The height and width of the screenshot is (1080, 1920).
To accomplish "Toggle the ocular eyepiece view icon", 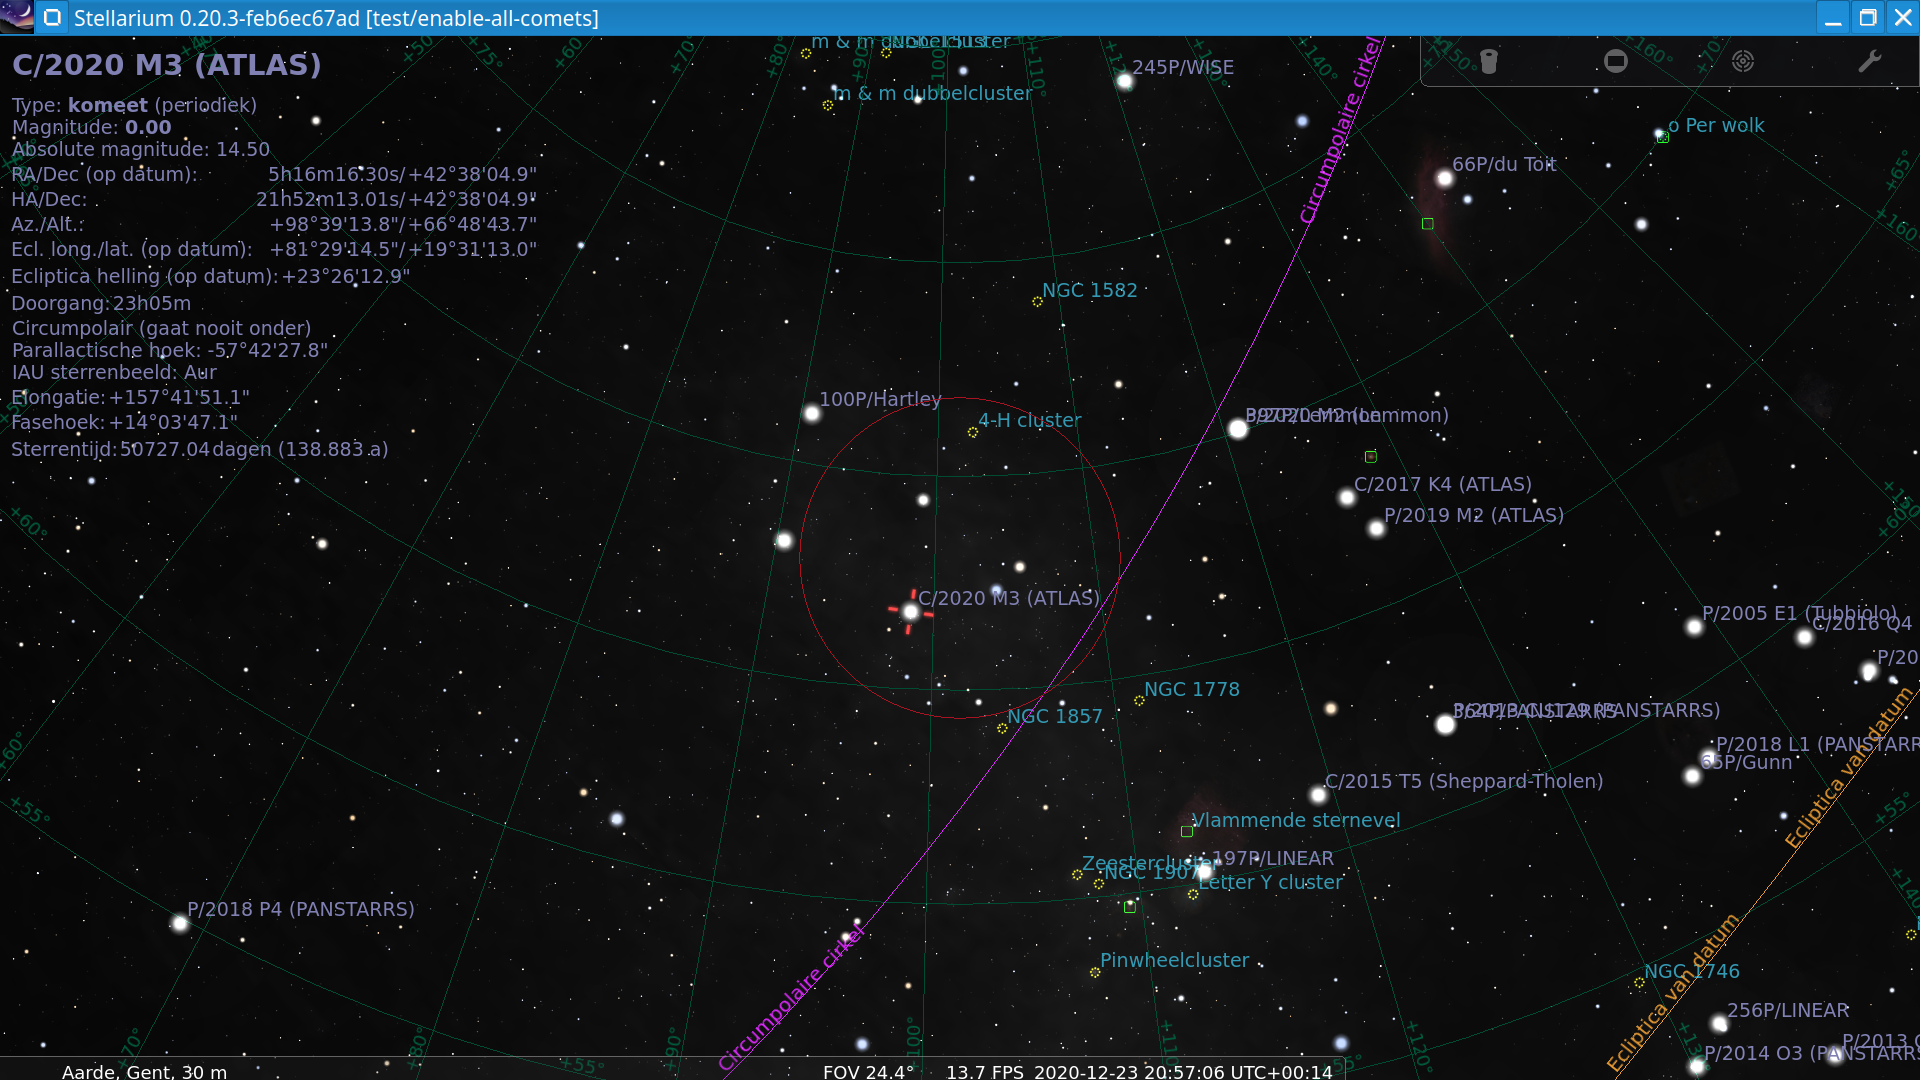I will pyautogui.click(x=1489, y=62).
